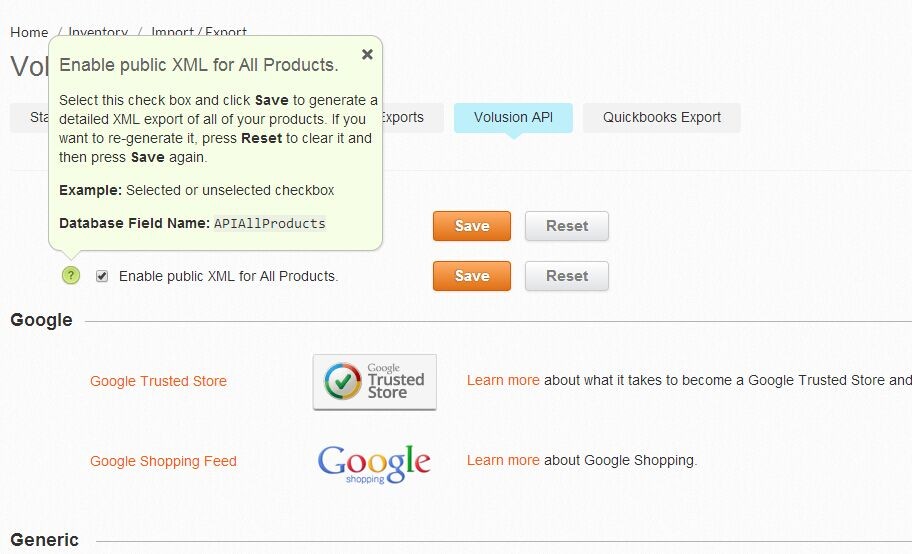Close the Enable public XML help tooltip
Image resolution: width=912 pixels, height=554 pixels.
tap(367, 55)
